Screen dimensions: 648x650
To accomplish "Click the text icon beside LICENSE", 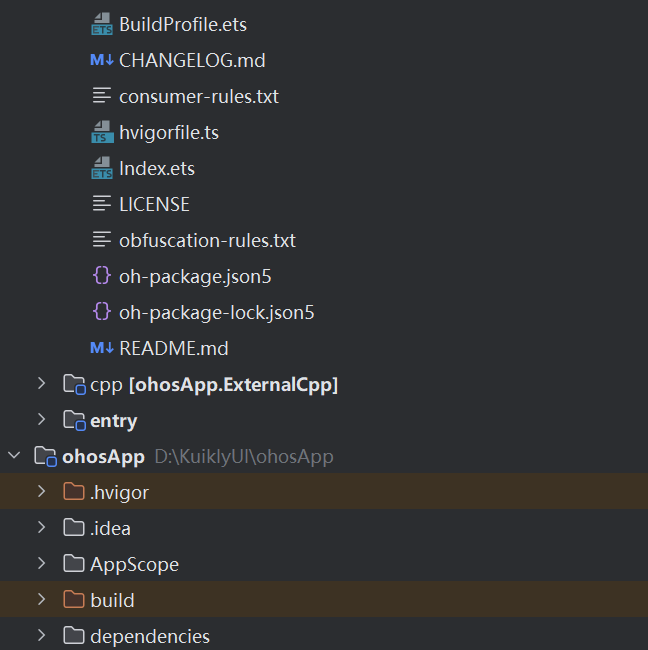I will tap(102, 204).
